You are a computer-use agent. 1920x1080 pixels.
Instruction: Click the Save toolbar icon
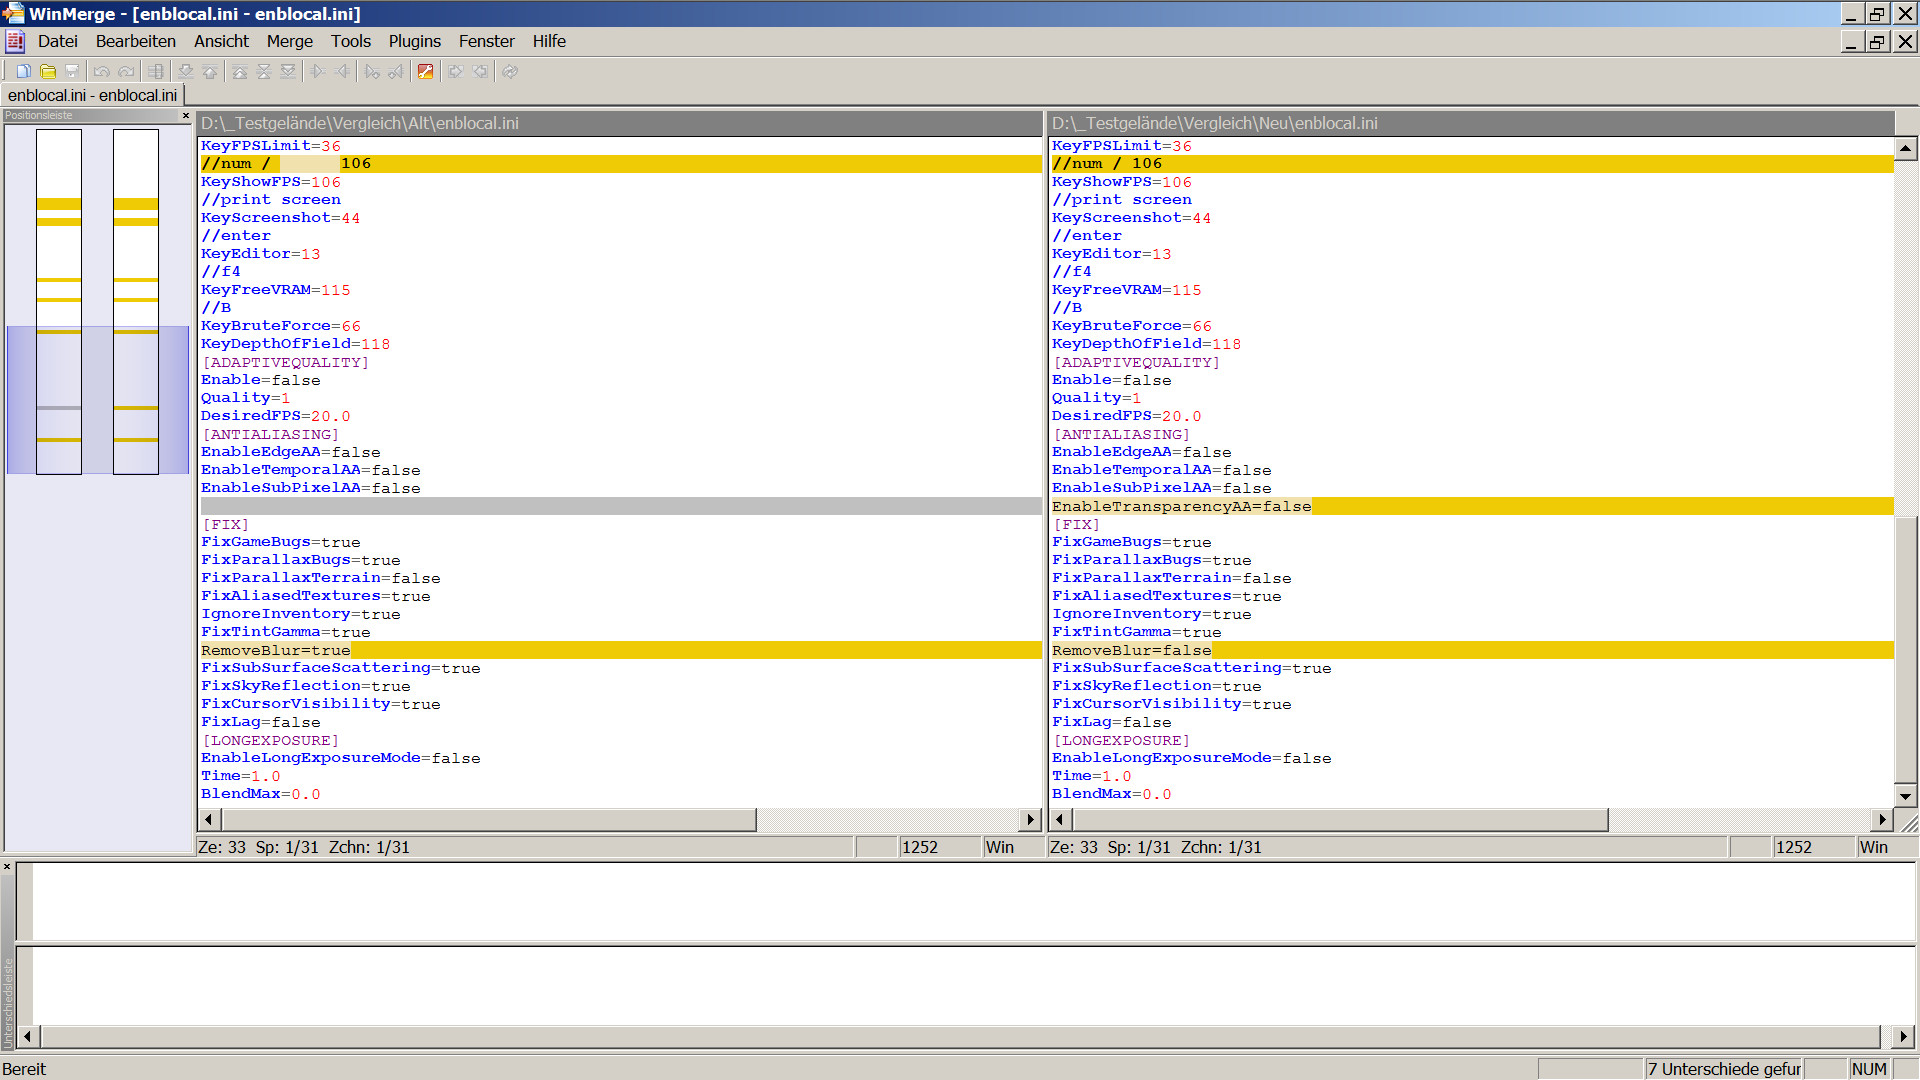(72, 72)
